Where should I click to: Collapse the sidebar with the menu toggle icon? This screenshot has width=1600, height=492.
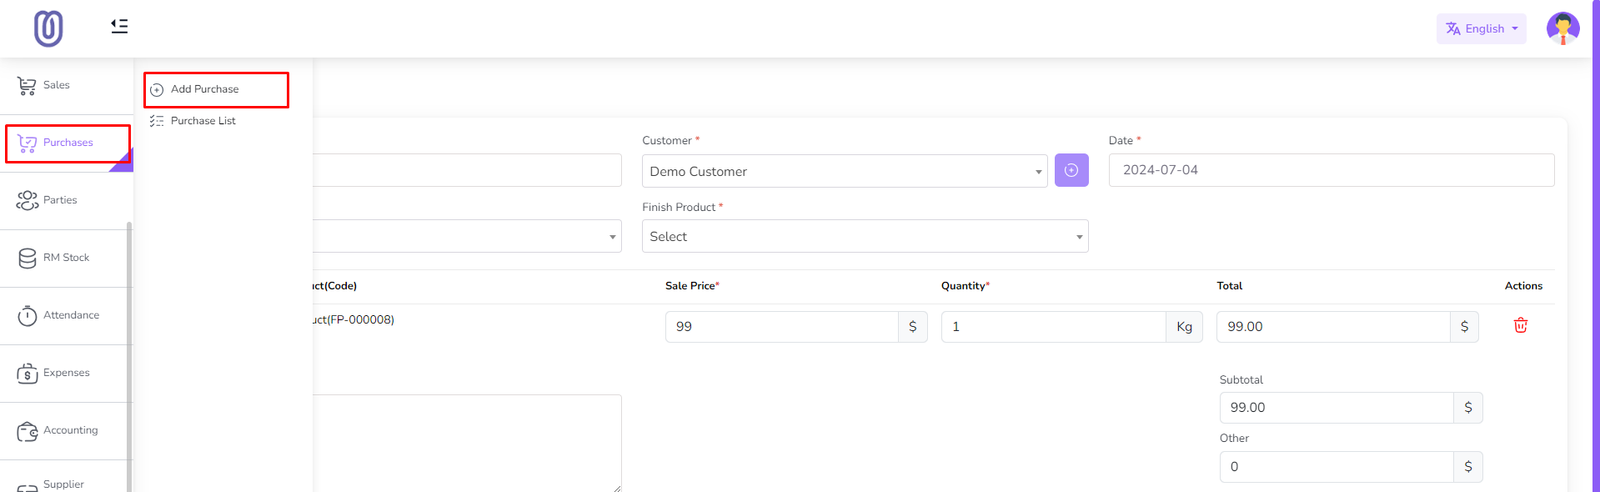coord(119,26)
